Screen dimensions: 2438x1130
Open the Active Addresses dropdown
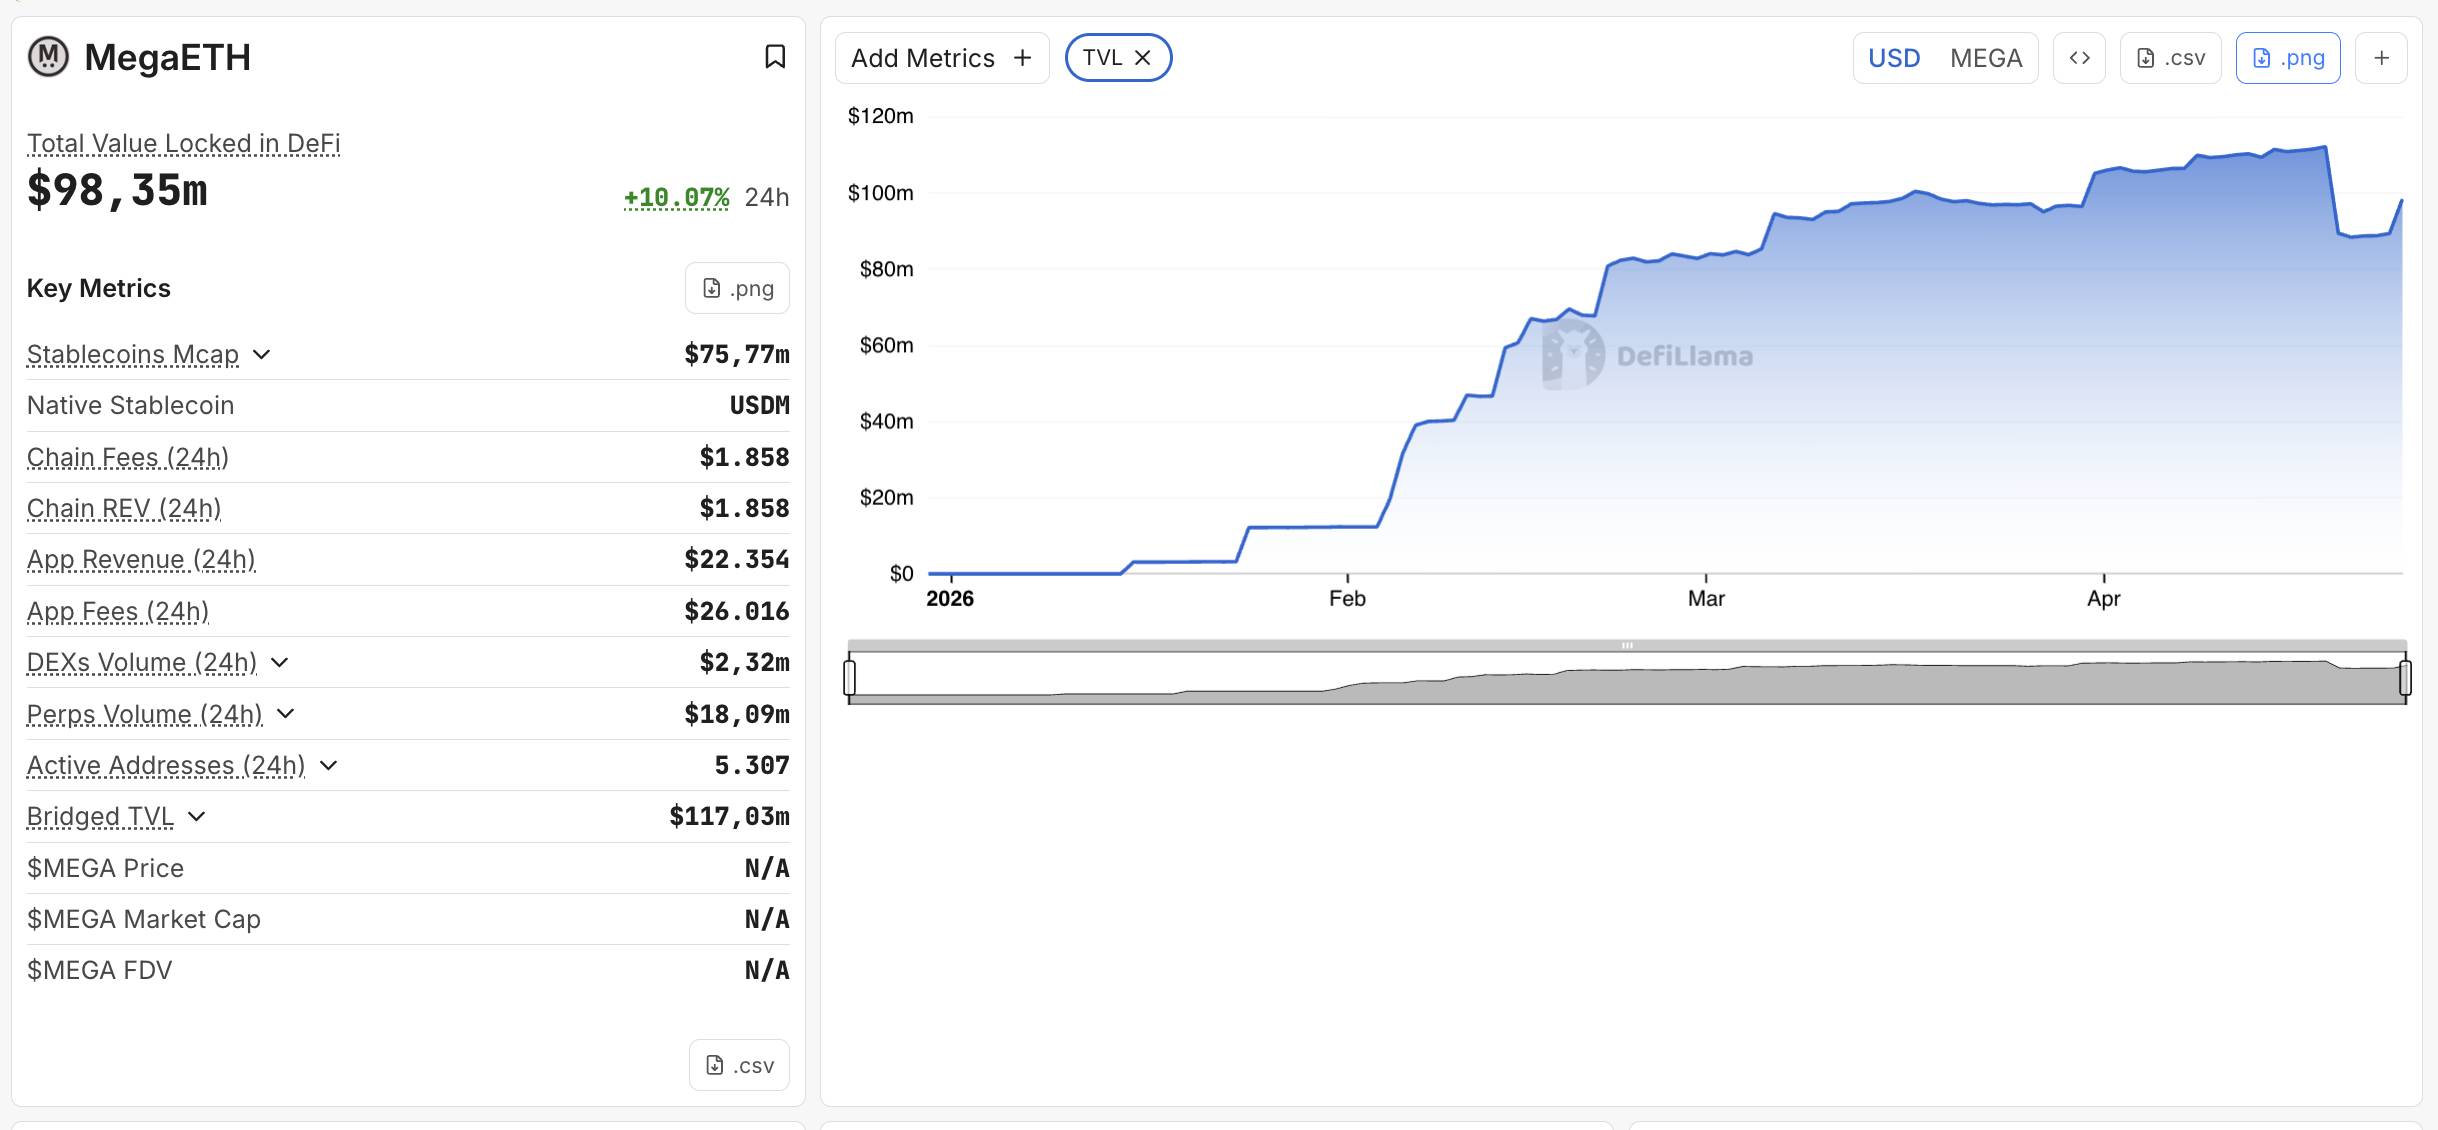330,766
